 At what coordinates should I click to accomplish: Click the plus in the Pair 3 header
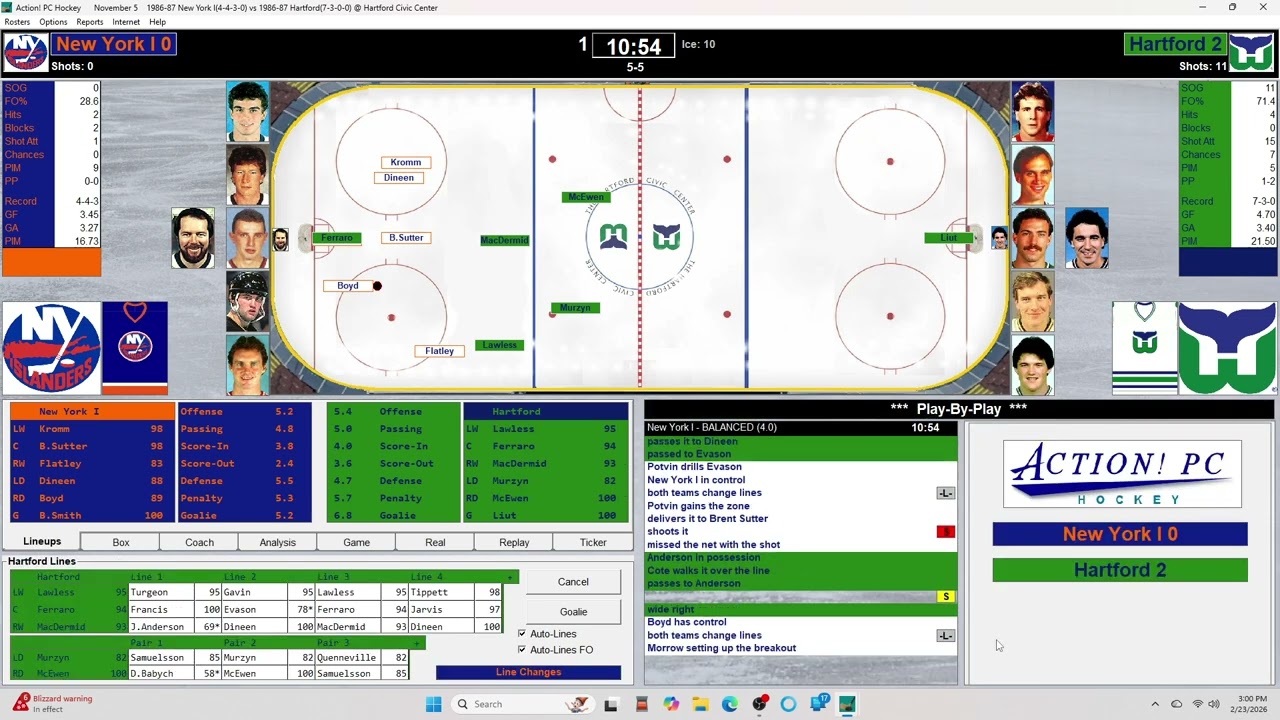417,643
